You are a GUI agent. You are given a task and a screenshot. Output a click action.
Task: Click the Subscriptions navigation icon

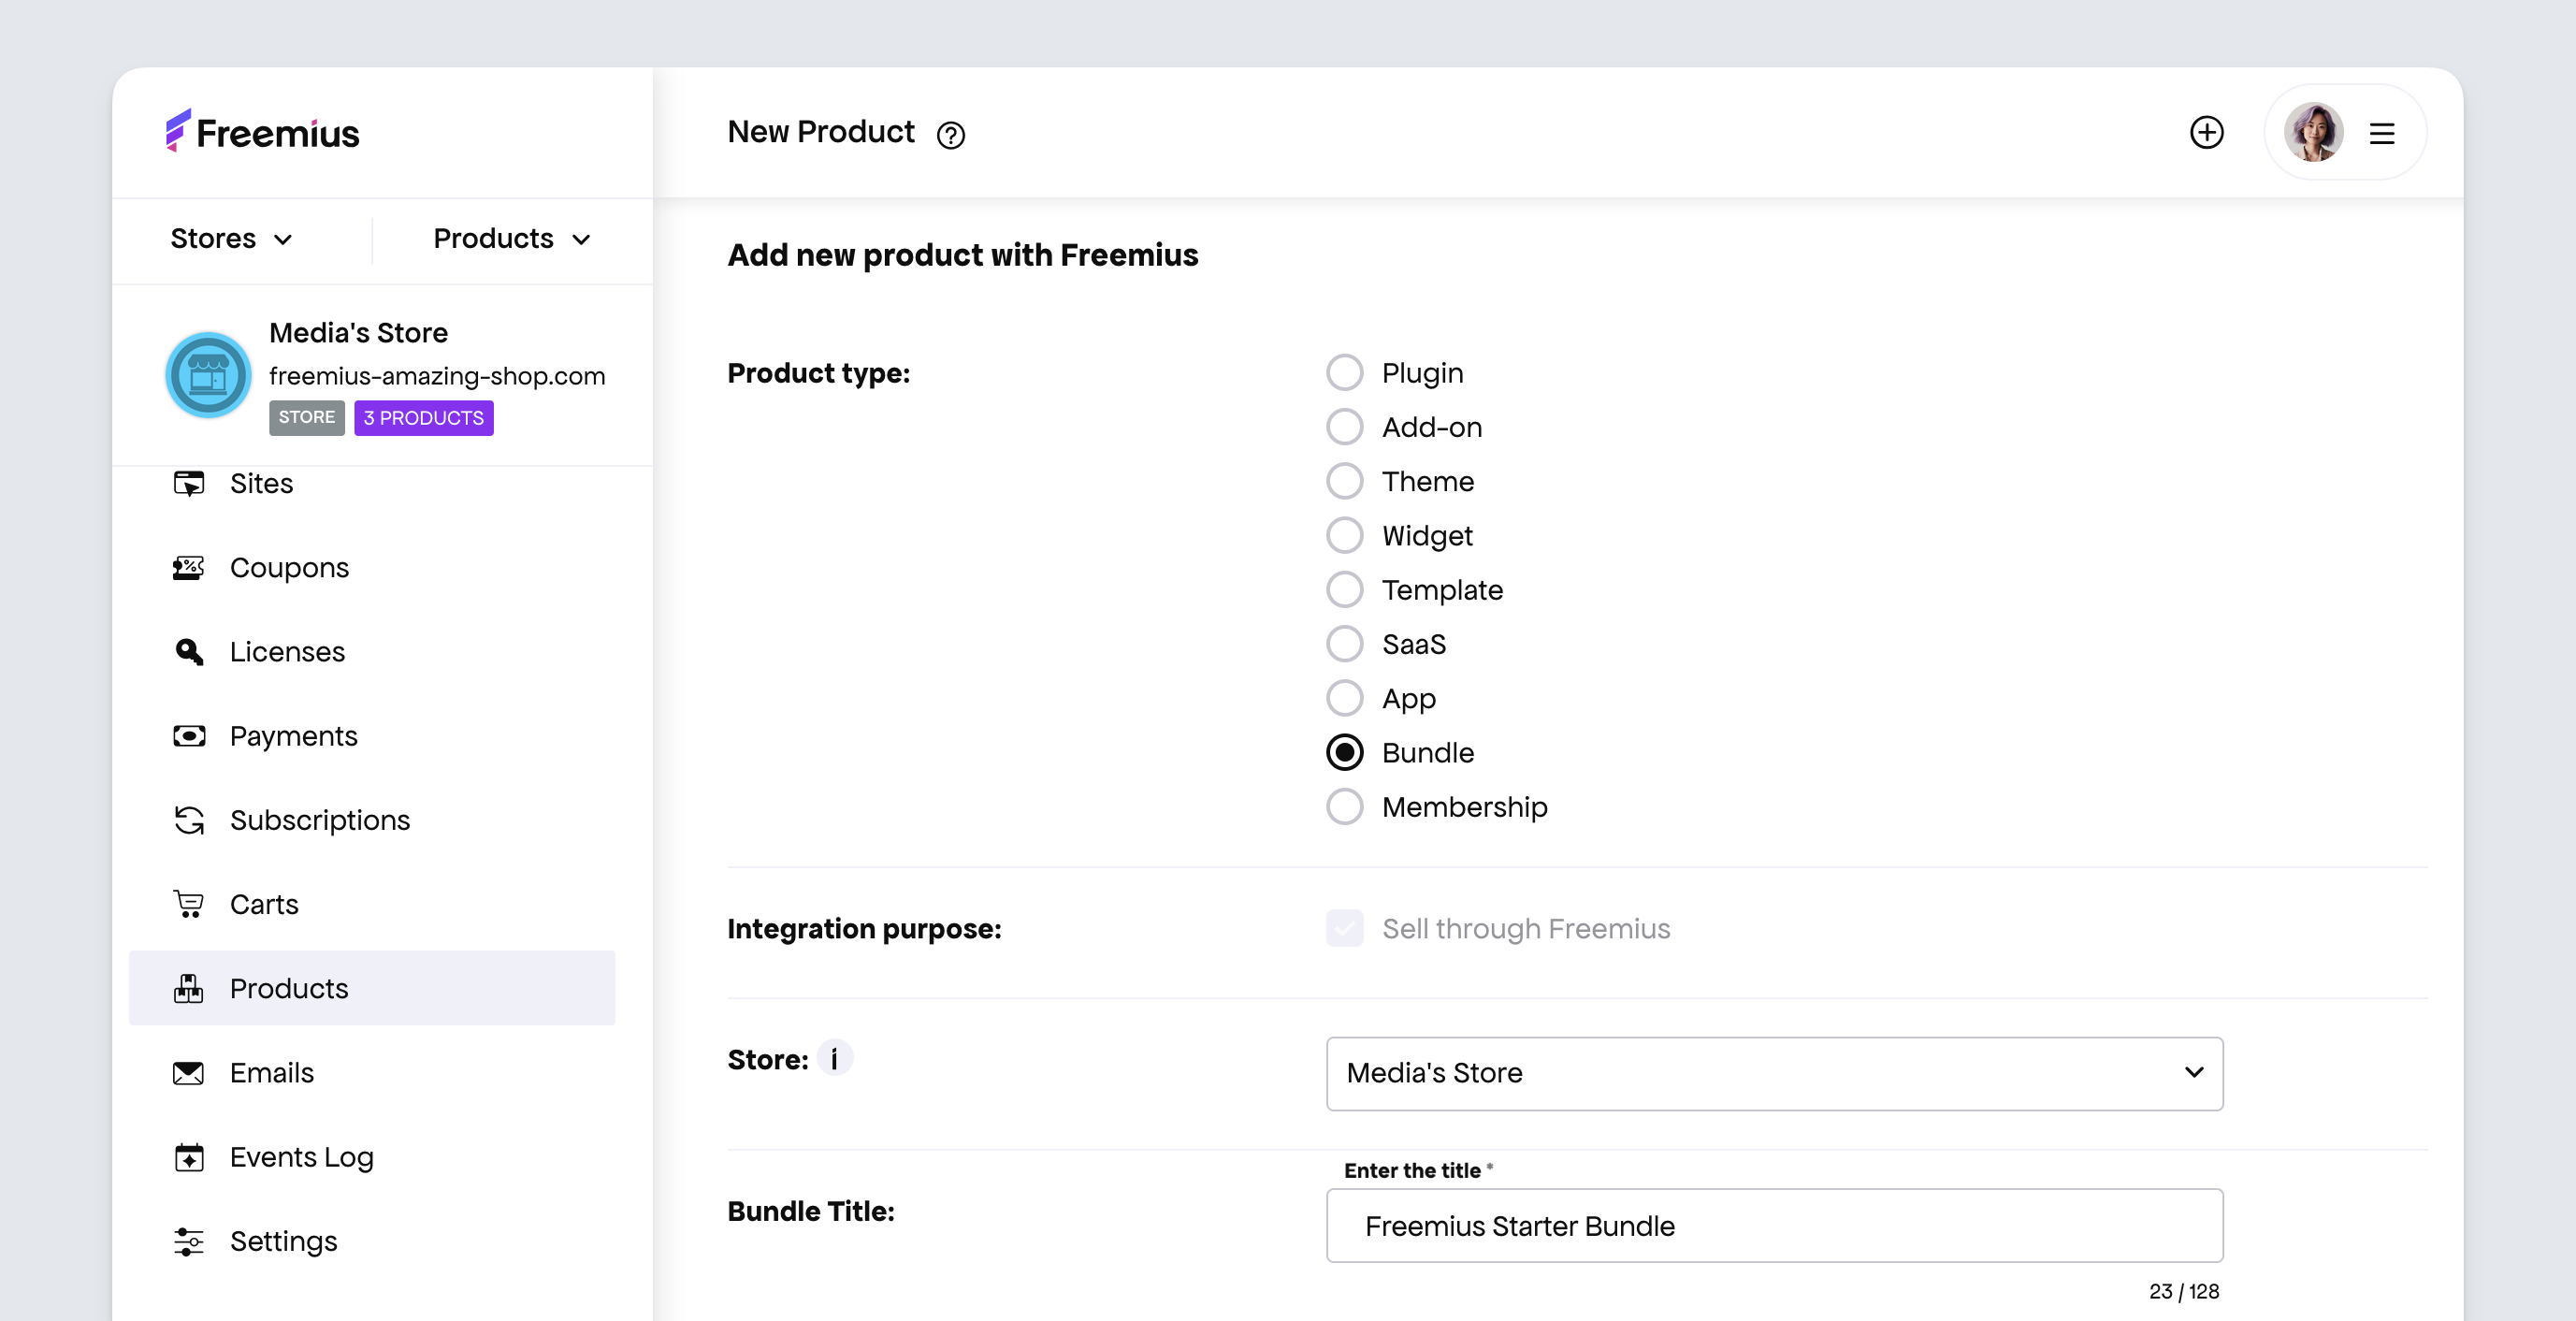point(189,819)
